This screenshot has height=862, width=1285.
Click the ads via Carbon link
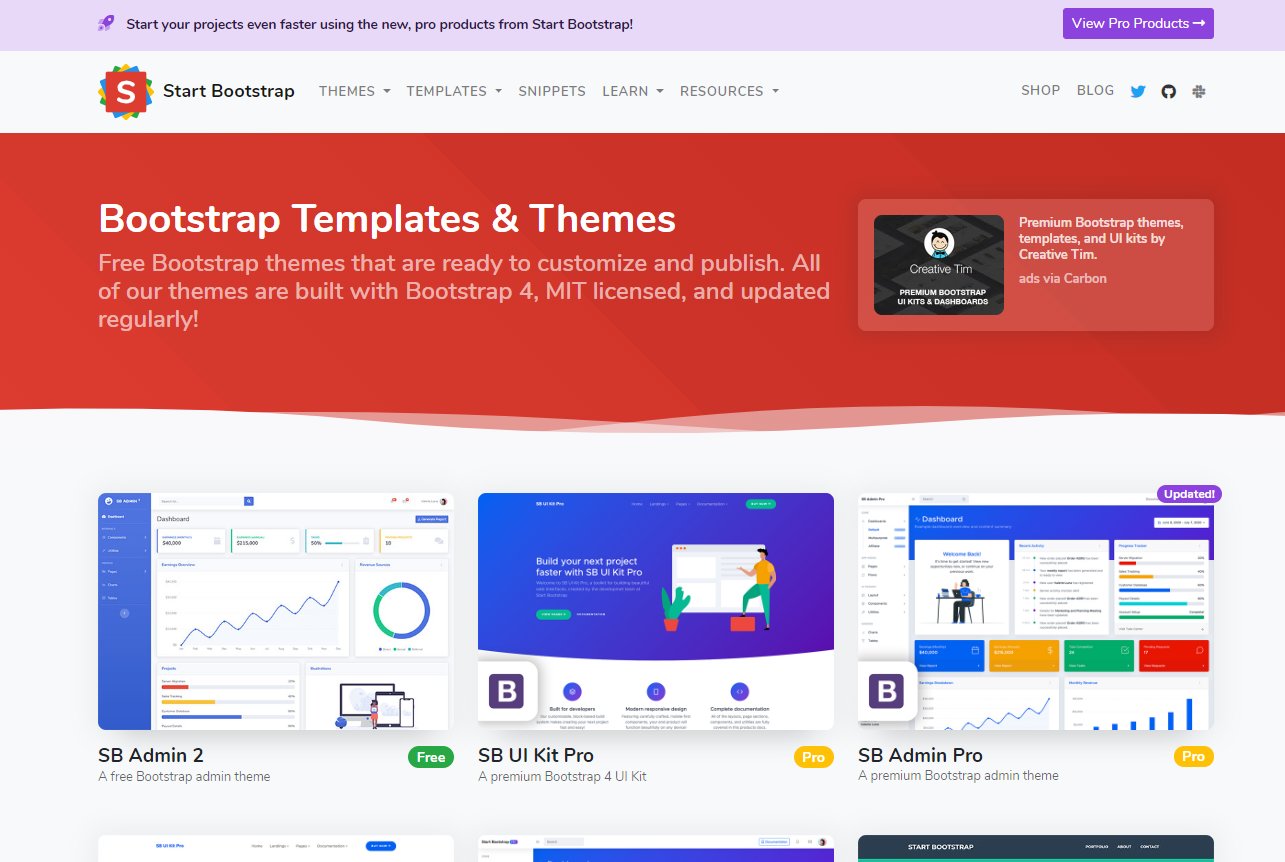(1063, 278)
